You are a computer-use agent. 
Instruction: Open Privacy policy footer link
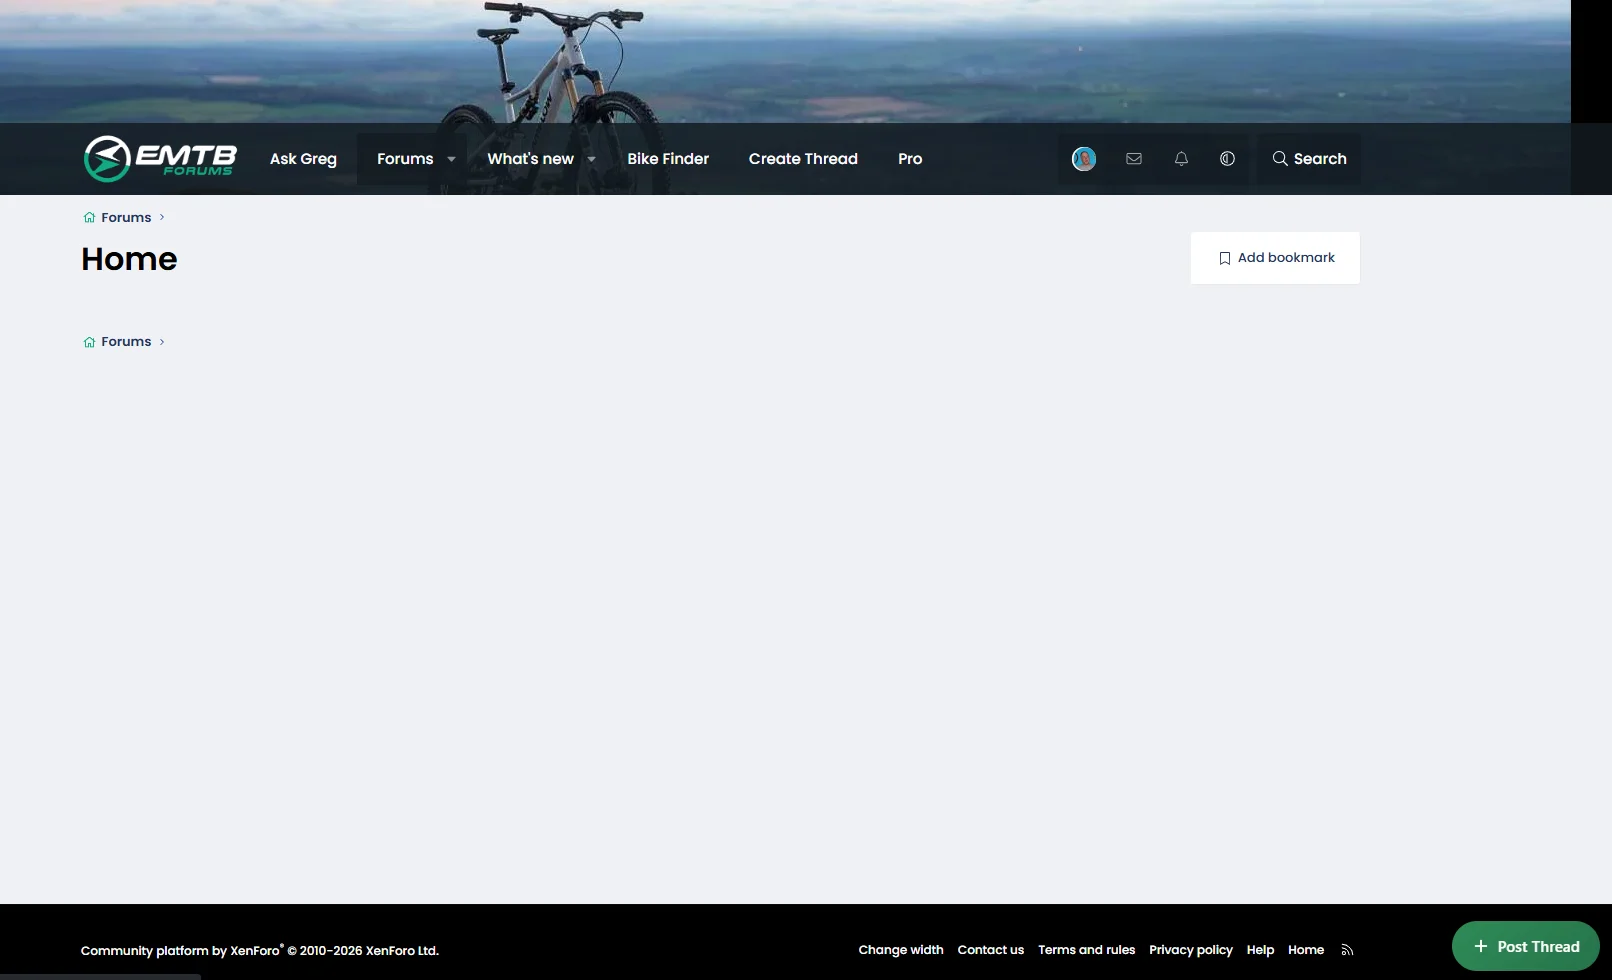click(1191, 950)
